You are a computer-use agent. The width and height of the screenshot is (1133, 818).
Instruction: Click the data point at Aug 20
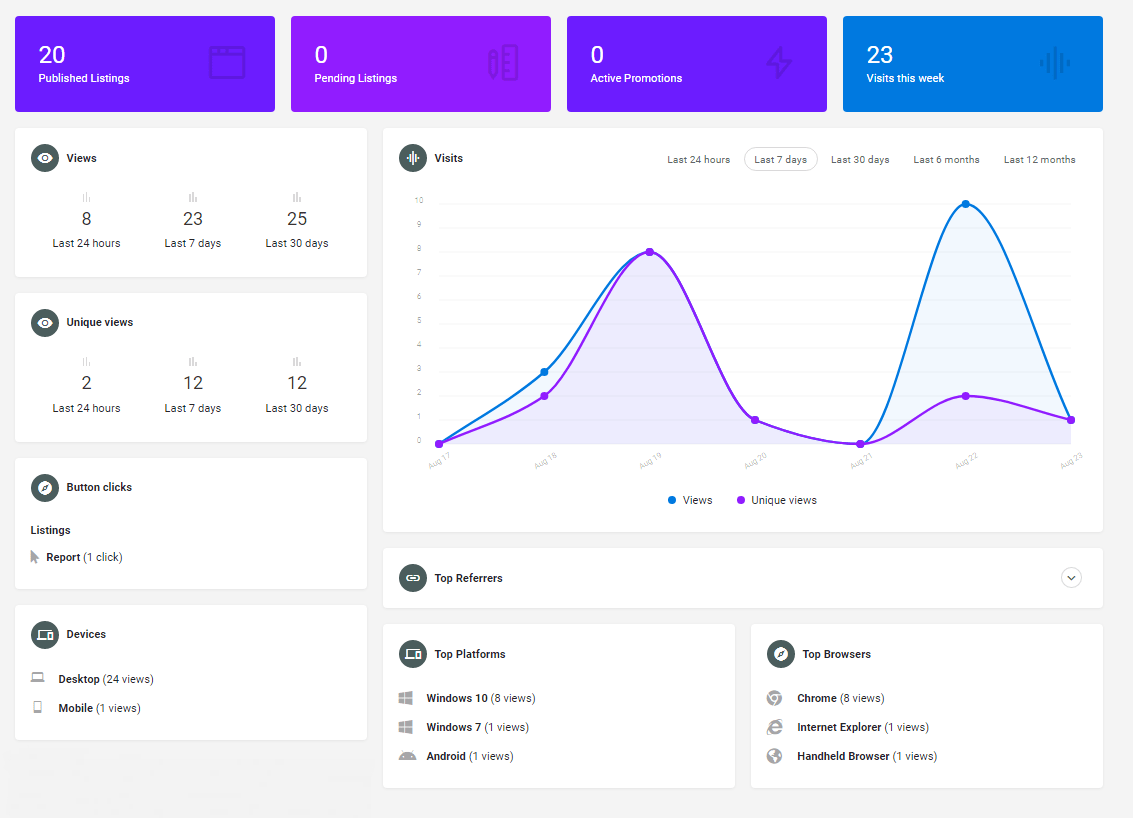[x=755, y=420]
